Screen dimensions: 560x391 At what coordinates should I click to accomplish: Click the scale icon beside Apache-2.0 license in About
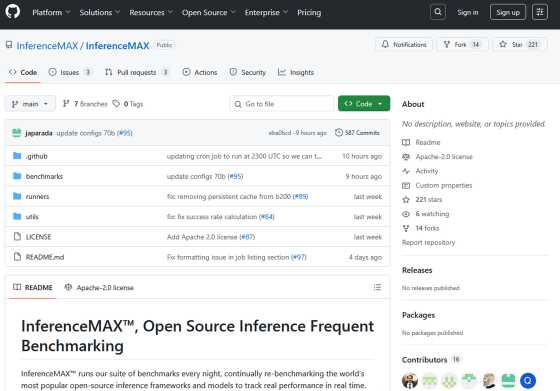click(406, 156)
